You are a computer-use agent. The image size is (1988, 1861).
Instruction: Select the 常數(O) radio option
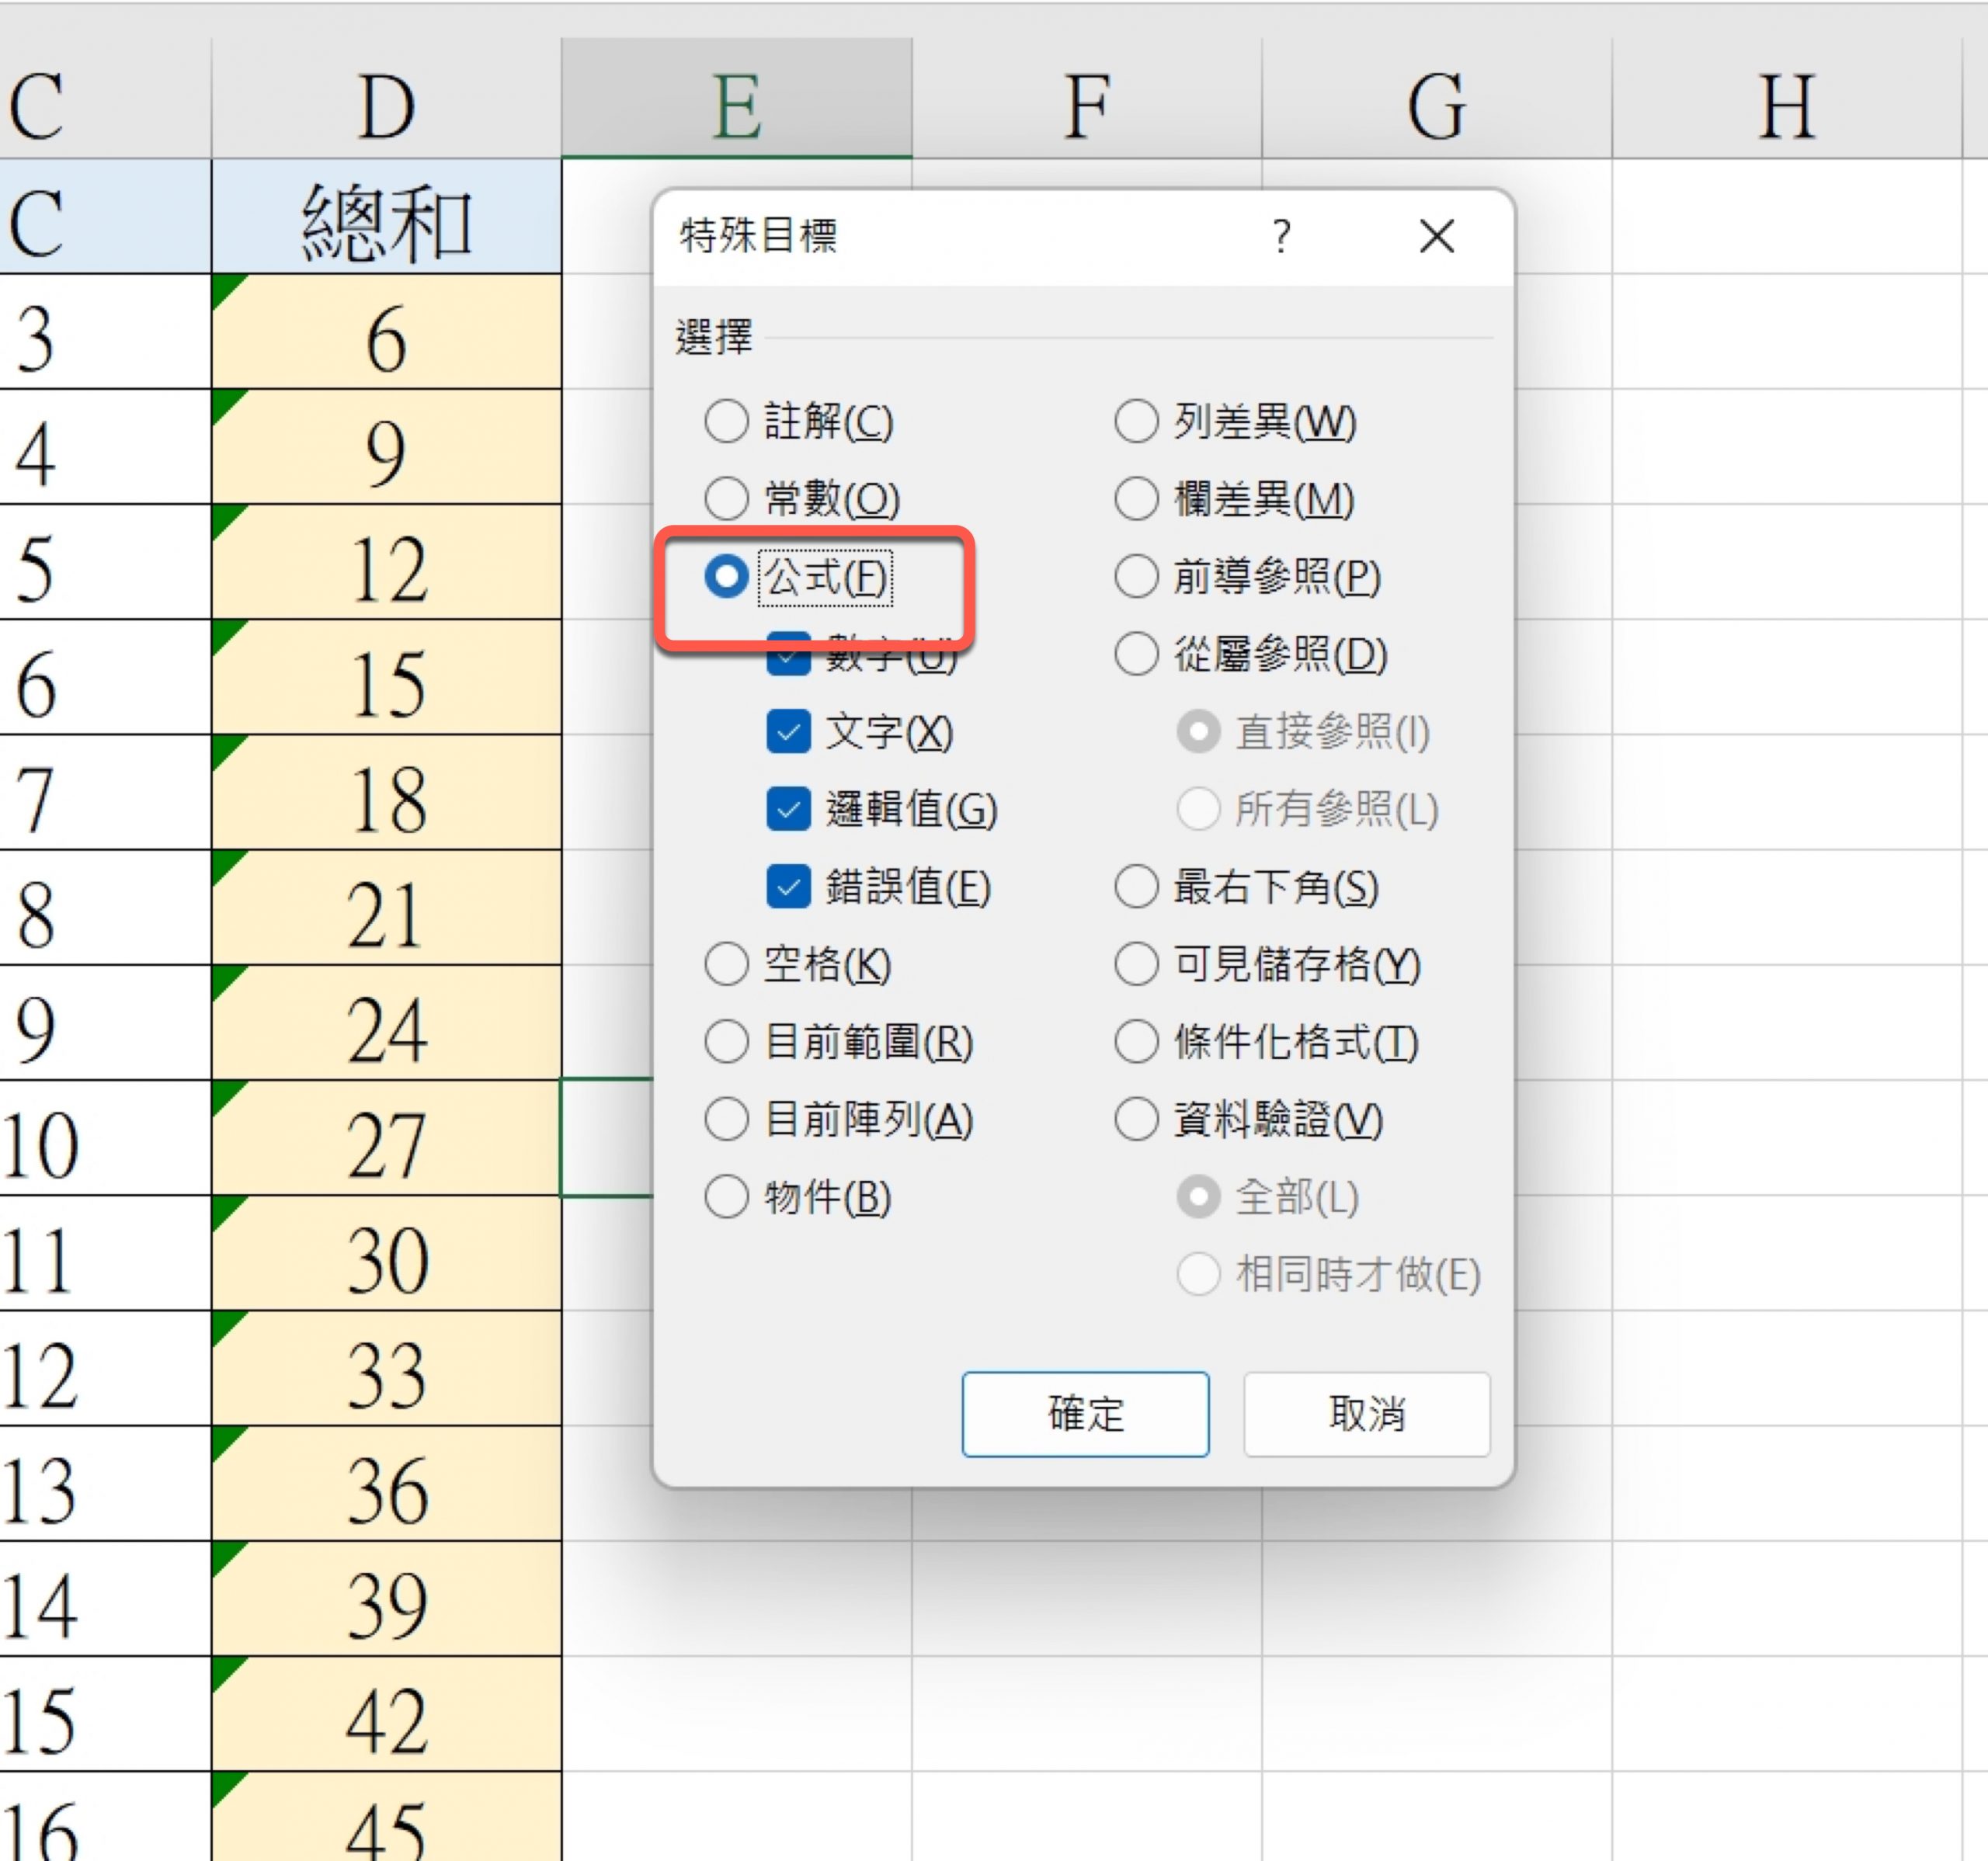pyautogui.click(x=727, y=498)
